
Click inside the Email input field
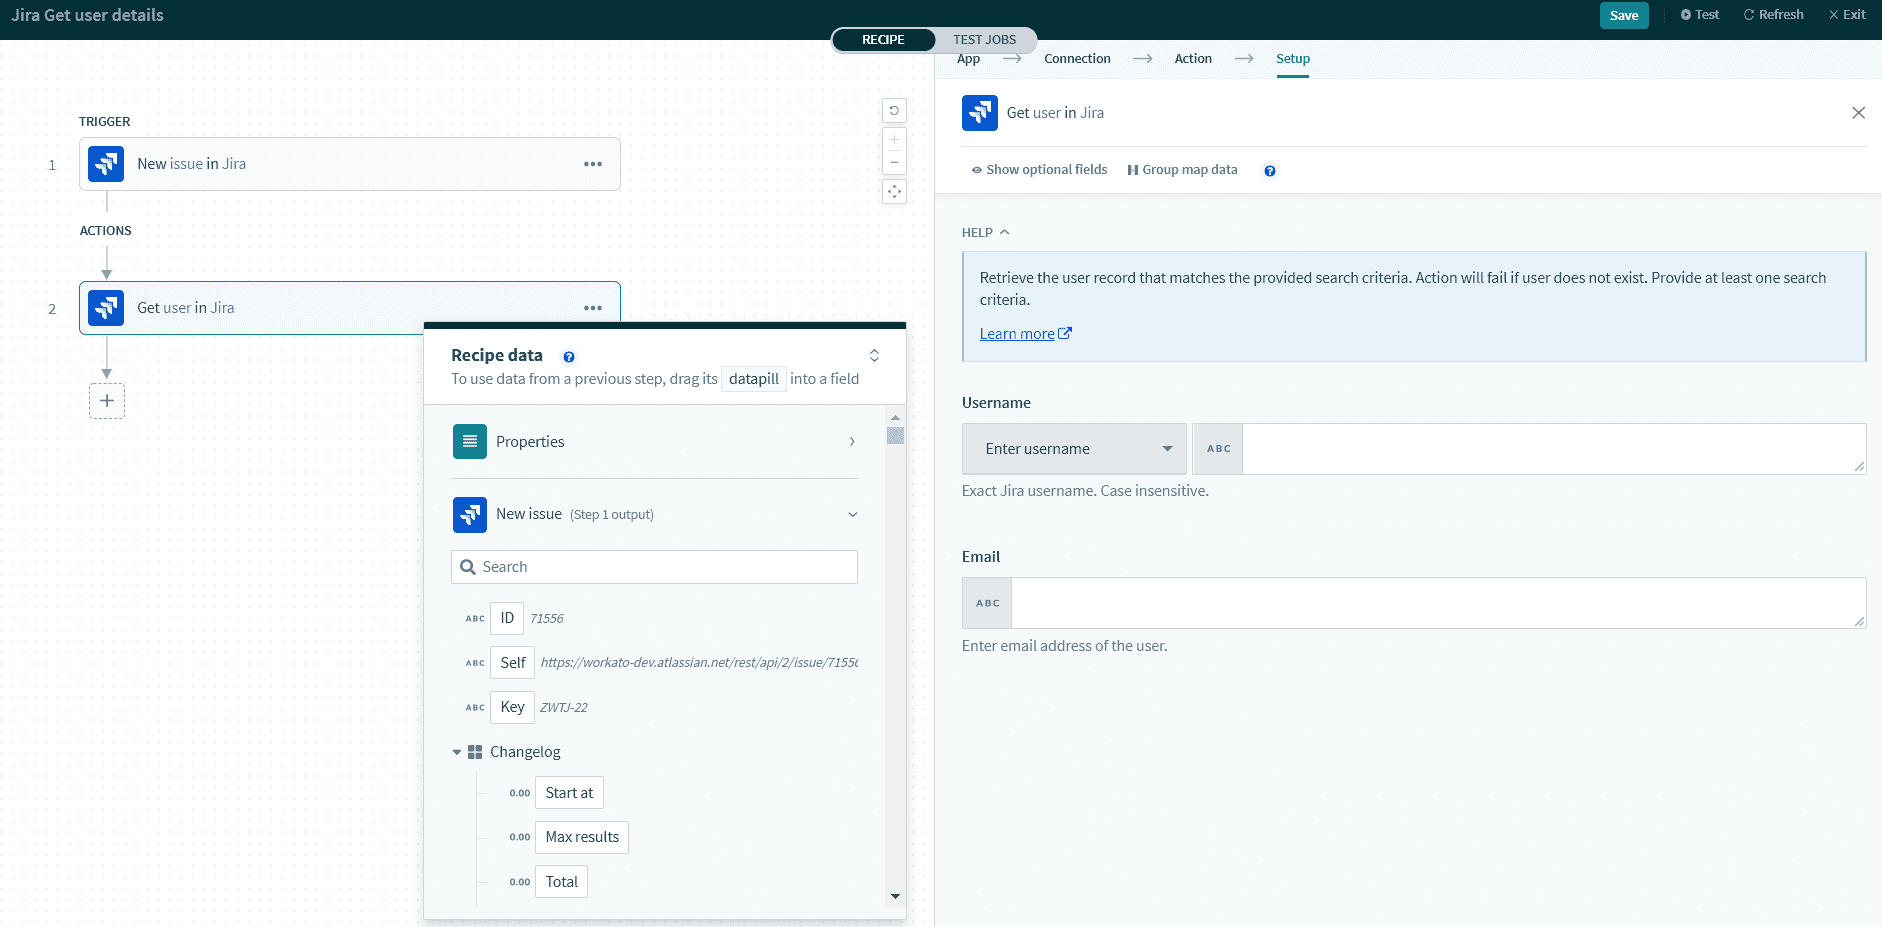coord(1430,602)
